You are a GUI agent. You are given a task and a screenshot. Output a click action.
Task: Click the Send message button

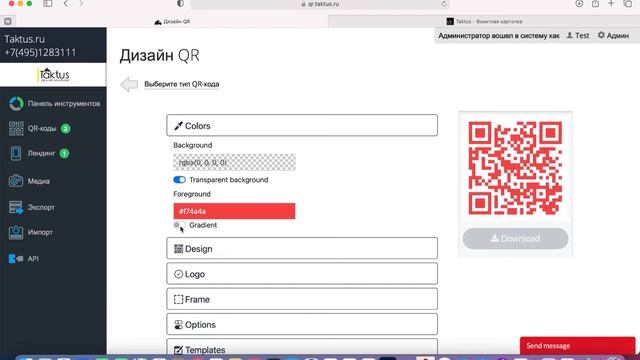point(578,346)
